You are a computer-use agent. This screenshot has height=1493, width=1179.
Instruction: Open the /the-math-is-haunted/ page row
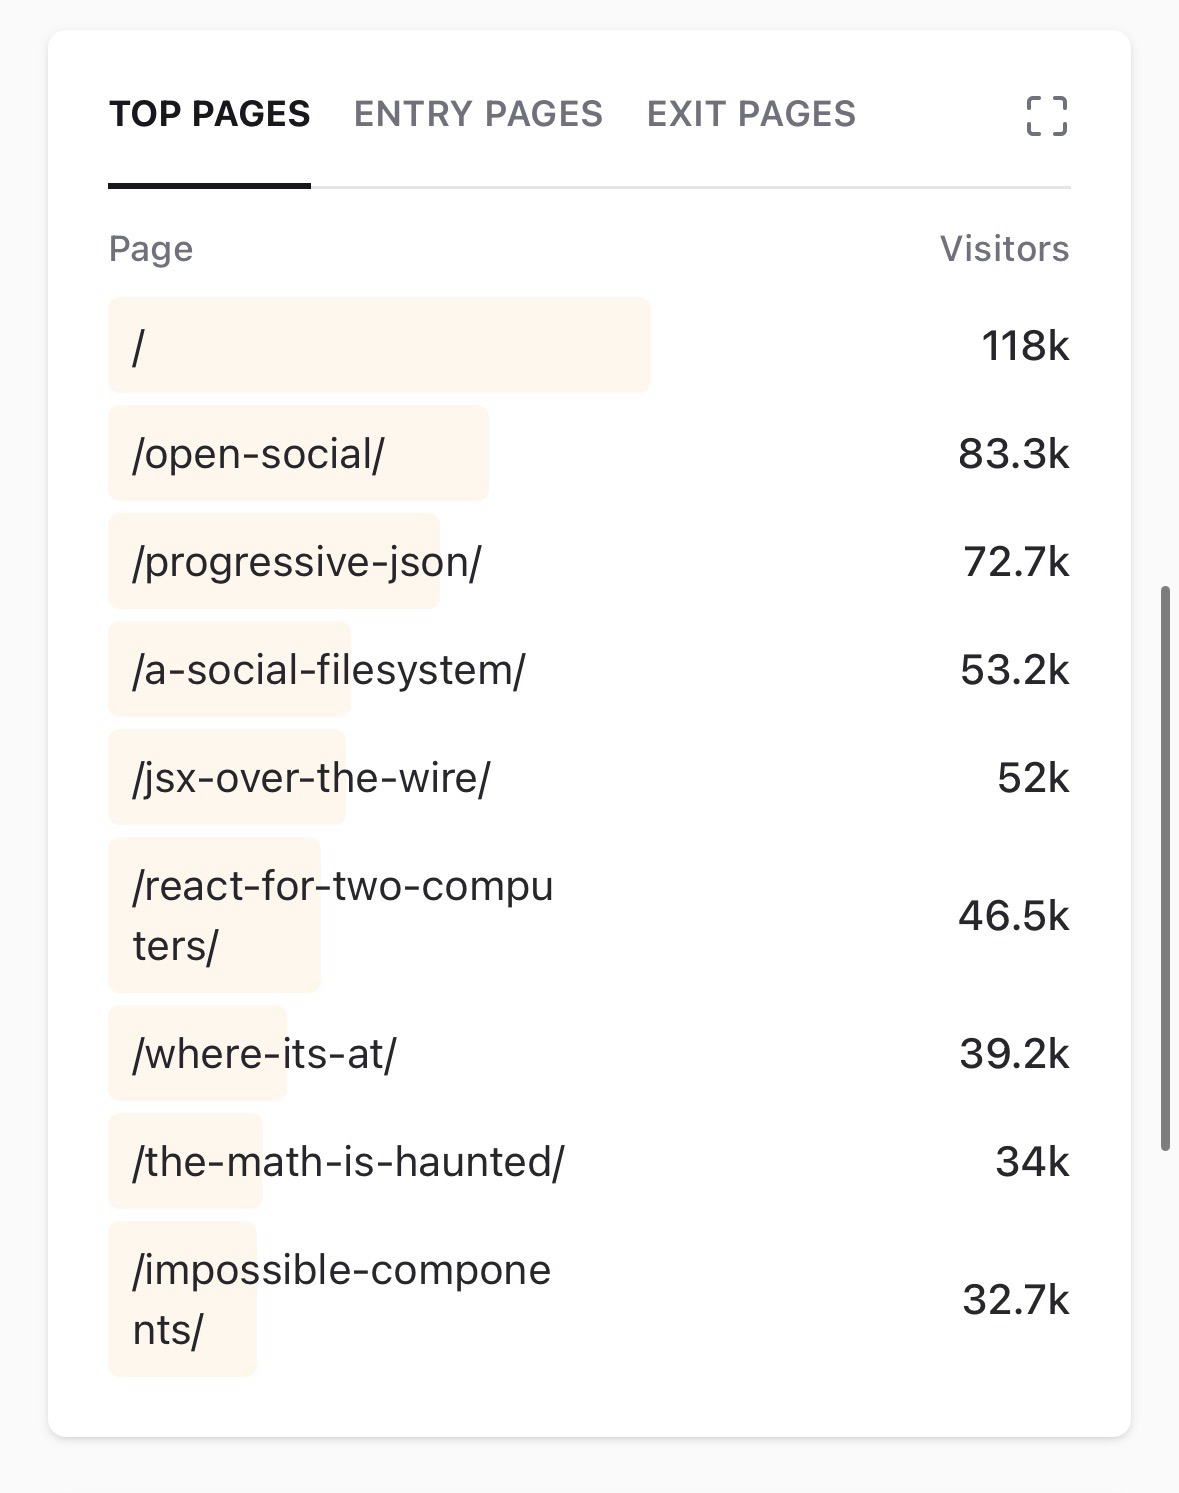pos(348,1162)
